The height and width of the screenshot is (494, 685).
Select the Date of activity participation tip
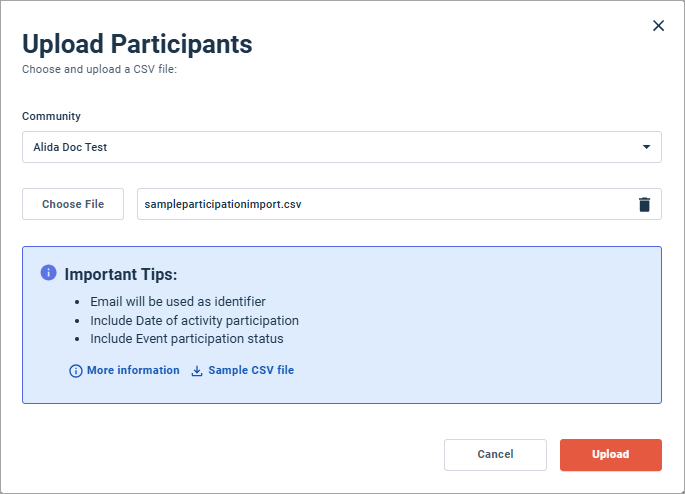[194, 321]
